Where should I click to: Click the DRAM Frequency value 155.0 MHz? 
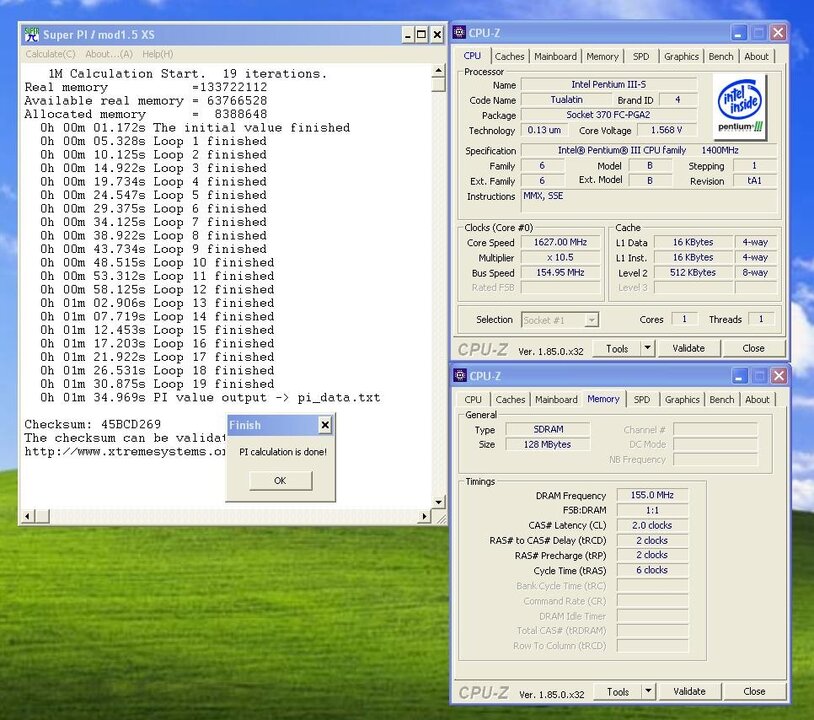pyautogui.click(x=652, y=495)
